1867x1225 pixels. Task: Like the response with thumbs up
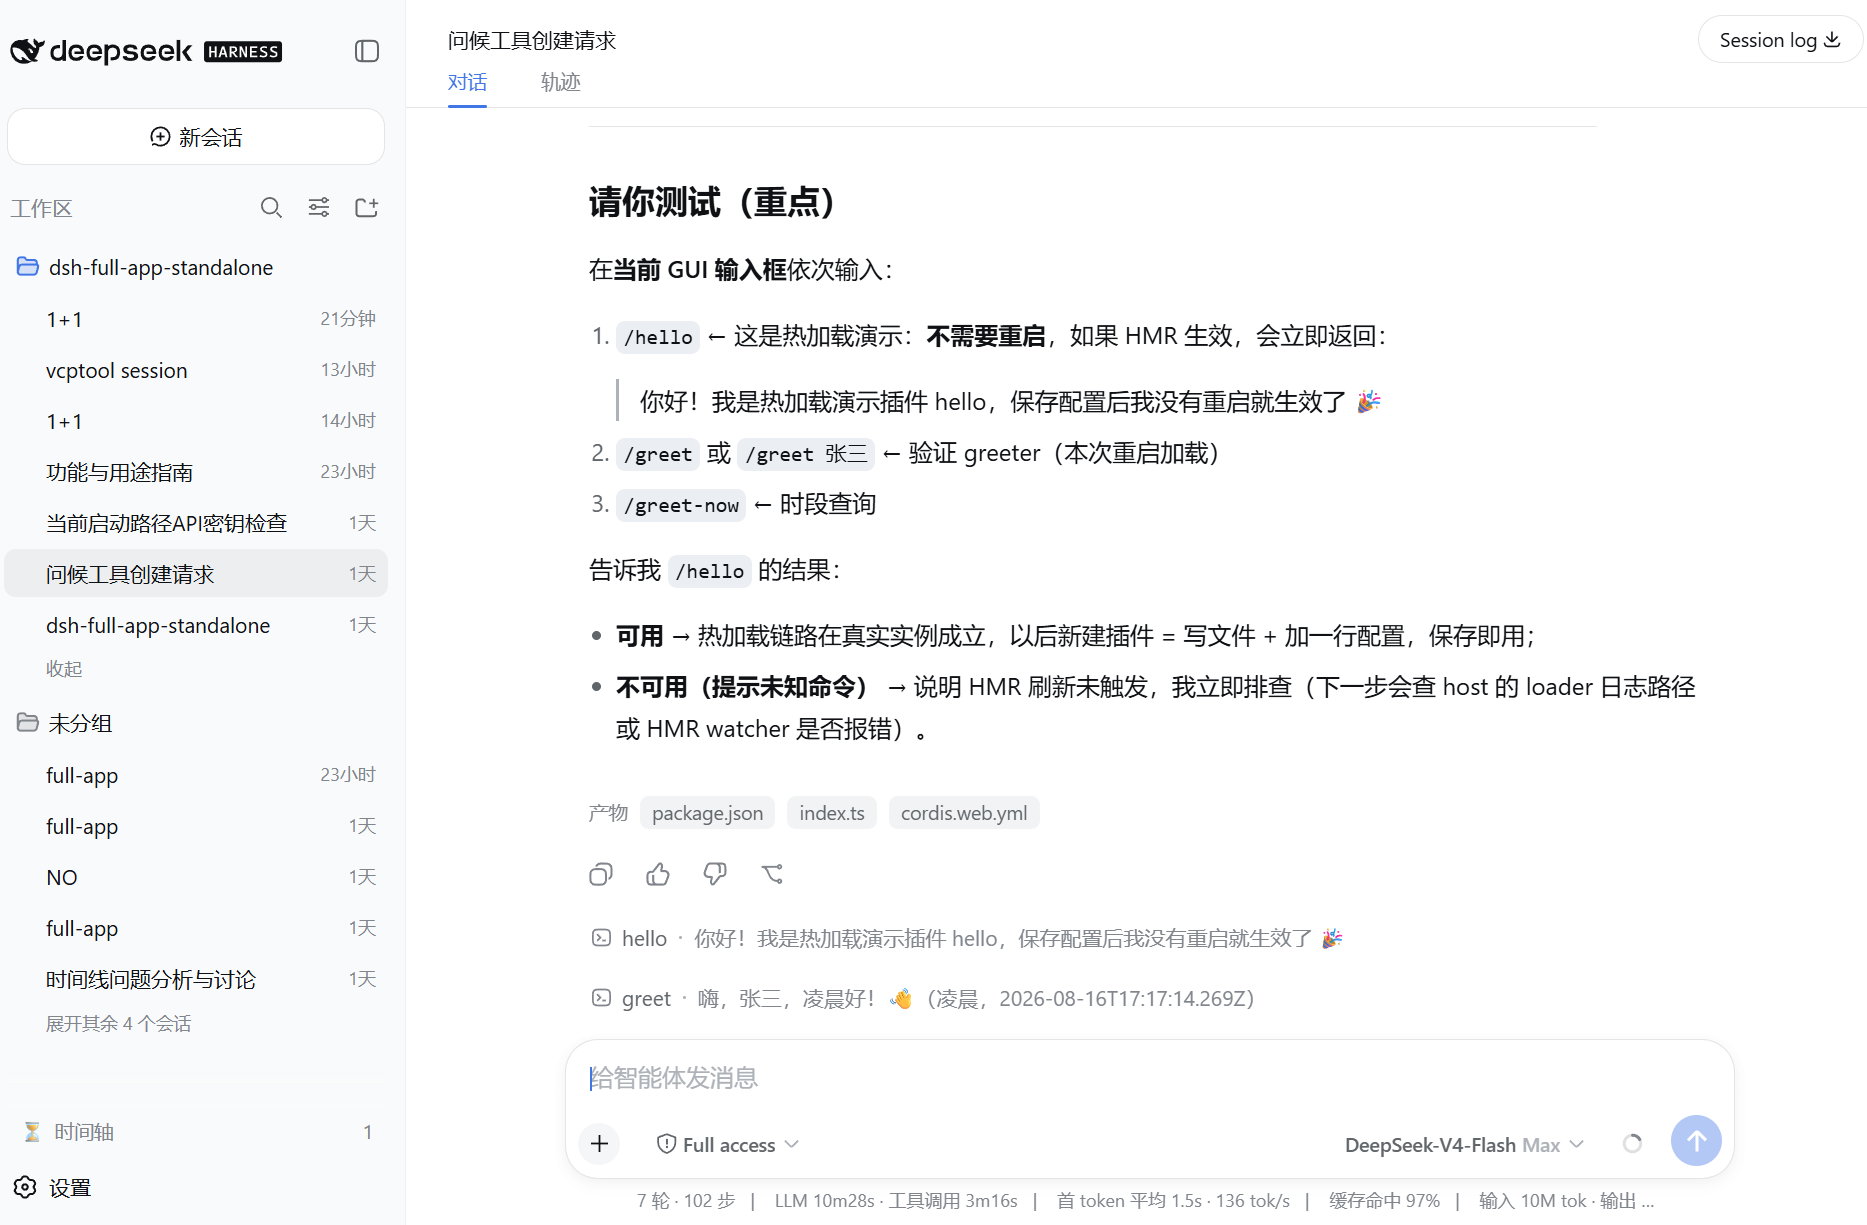pos(658,875)
